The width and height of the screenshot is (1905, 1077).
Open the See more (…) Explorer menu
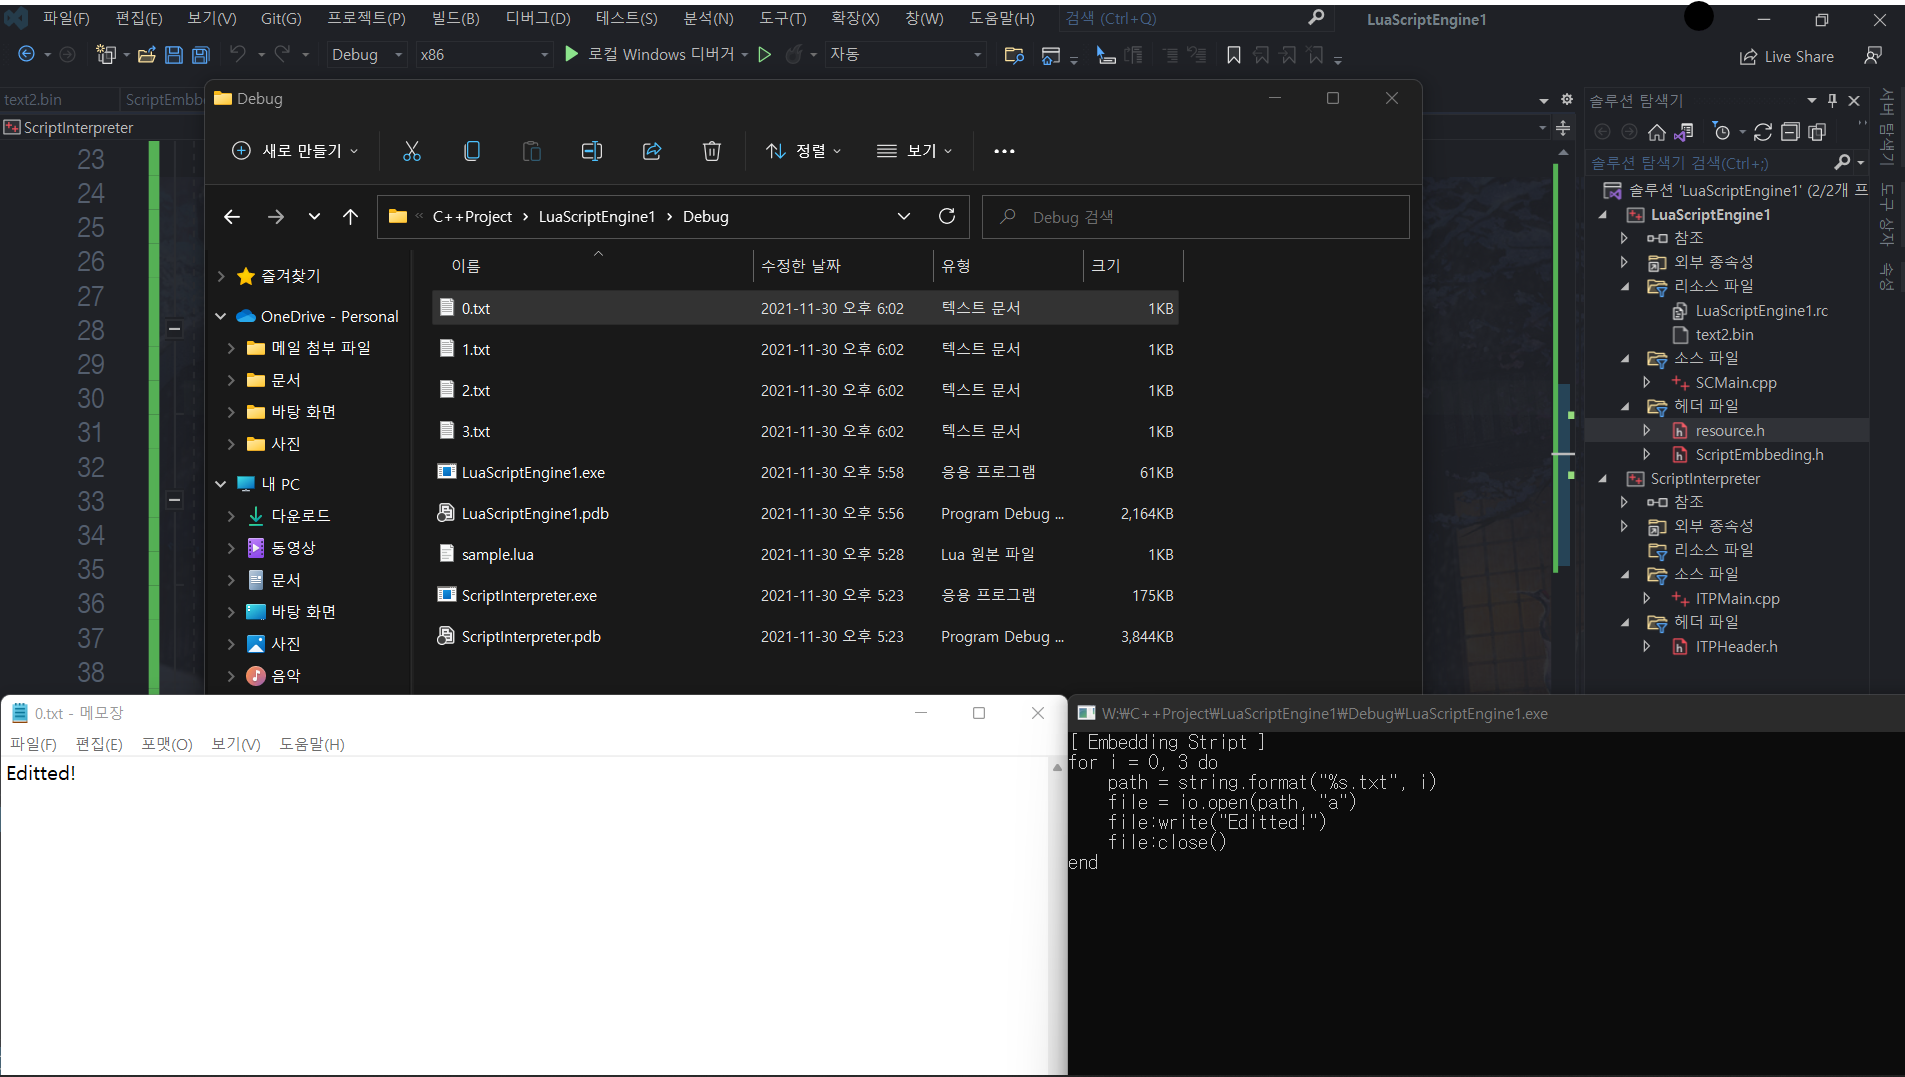[1004, 151]
